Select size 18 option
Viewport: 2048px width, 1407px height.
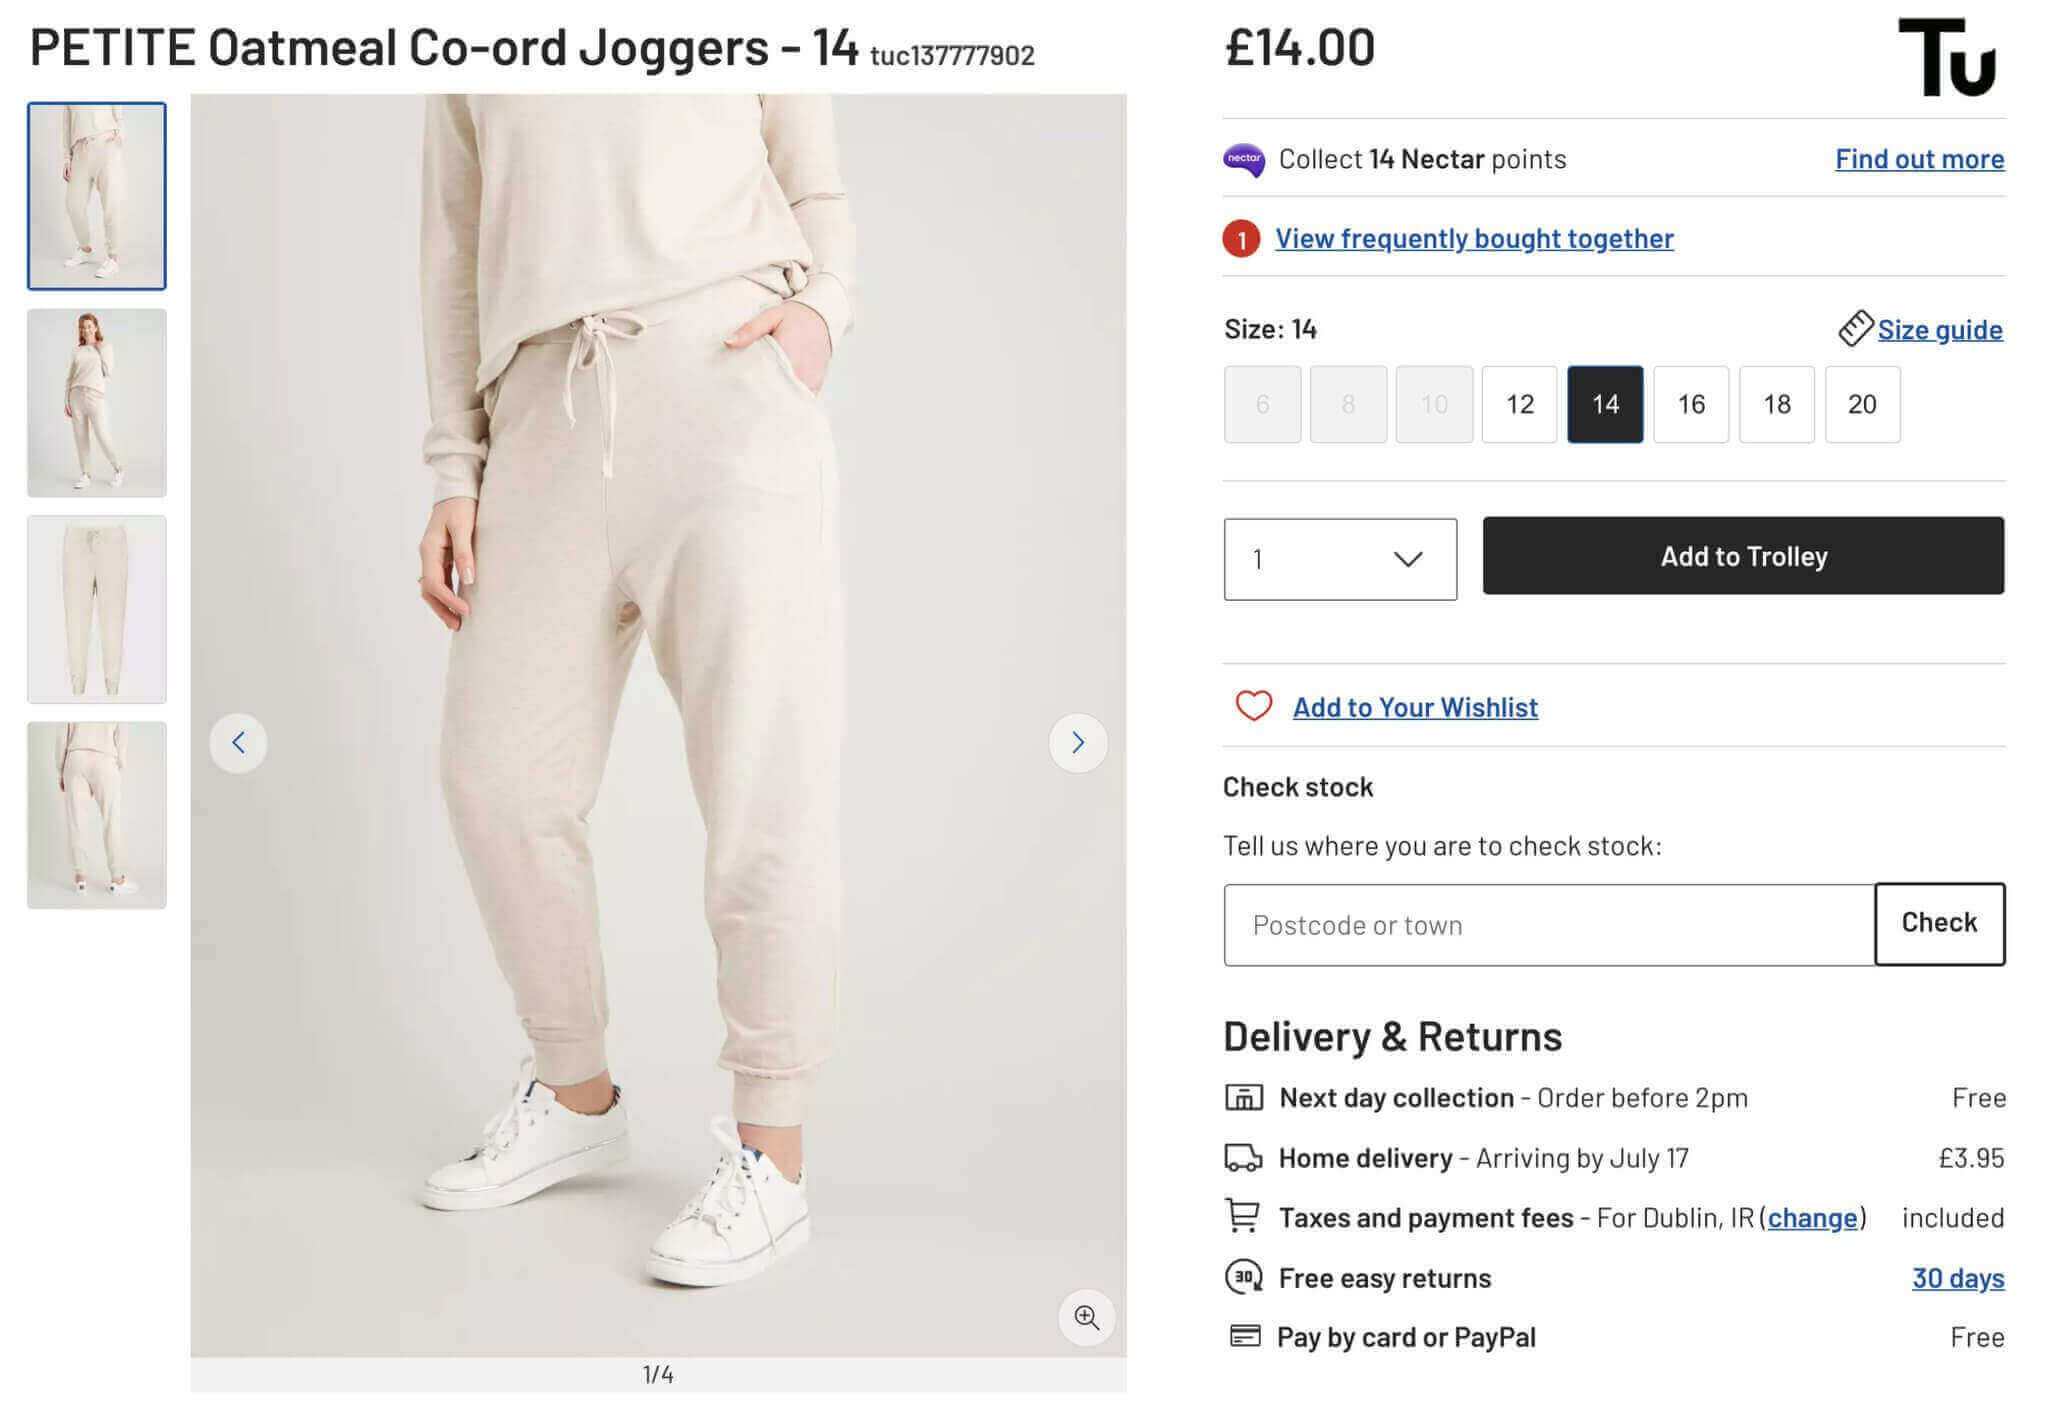1776,404
